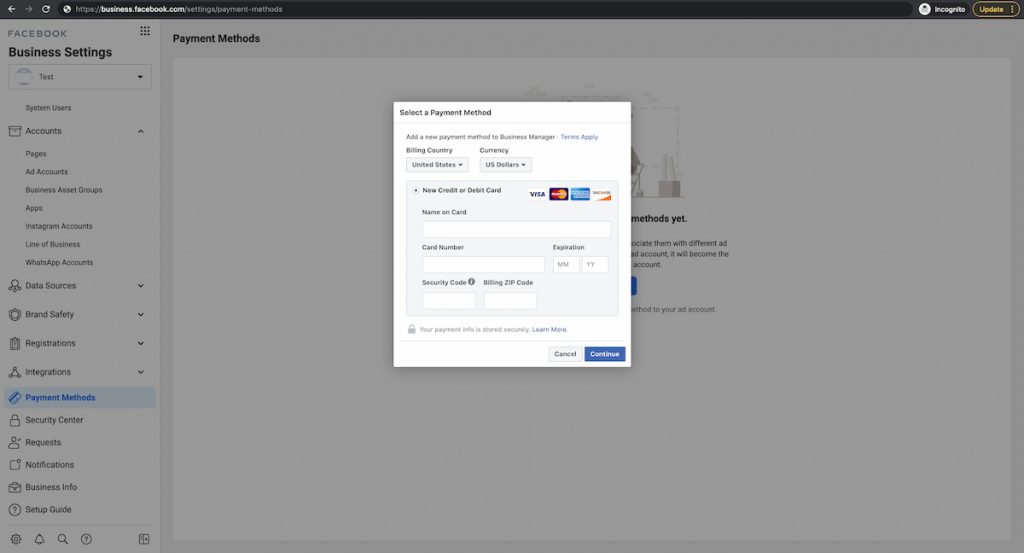
Task: Click the Integrations icon in the sidebar
Action: tap(14, 371)
